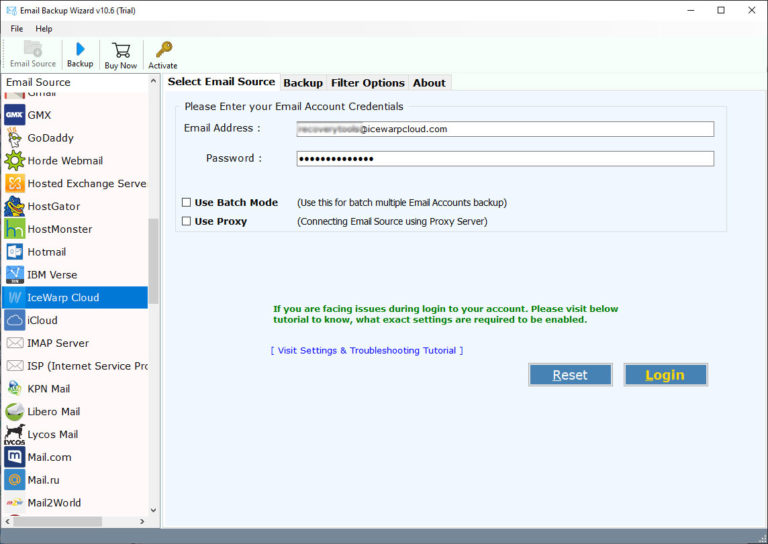Select the Mail2World list label
768x544 pixels.
pos(54,503)
